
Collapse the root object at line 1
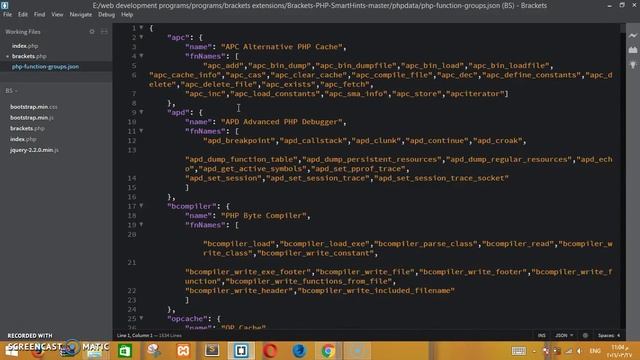coord(141,28)
